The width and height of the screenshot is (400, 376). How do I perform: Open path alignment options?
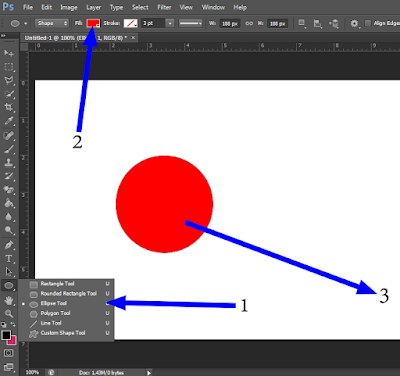pyautogui.click(x=318, y=24)
